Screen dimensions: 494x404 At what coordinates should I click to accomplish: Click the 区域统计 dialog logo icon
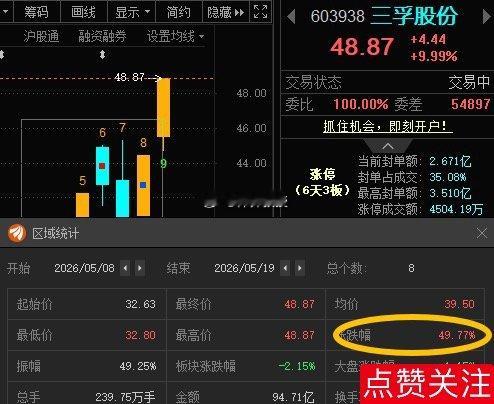pyautogui.click(x=17, y=233)
